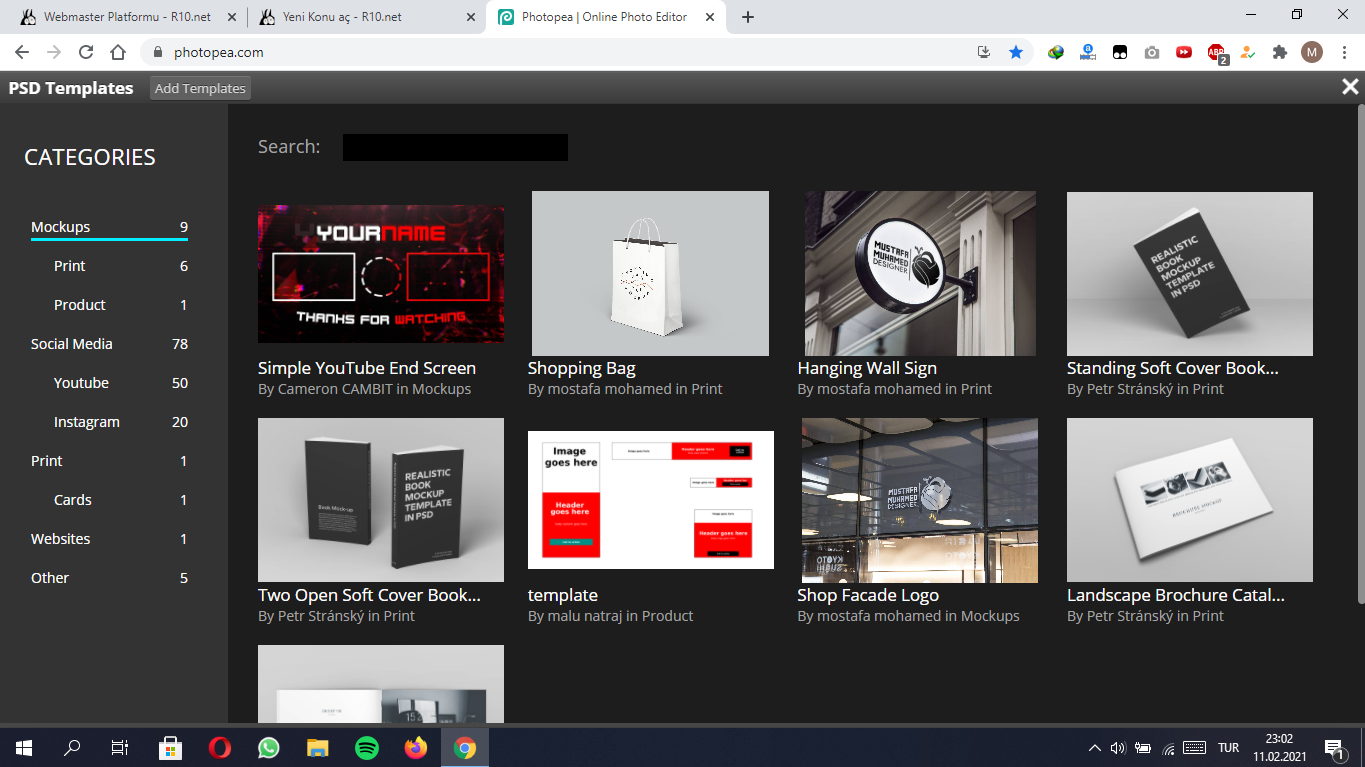Focus the template Search field
This screenshot has height=767, width=1365.
click(x=455, y=147)
